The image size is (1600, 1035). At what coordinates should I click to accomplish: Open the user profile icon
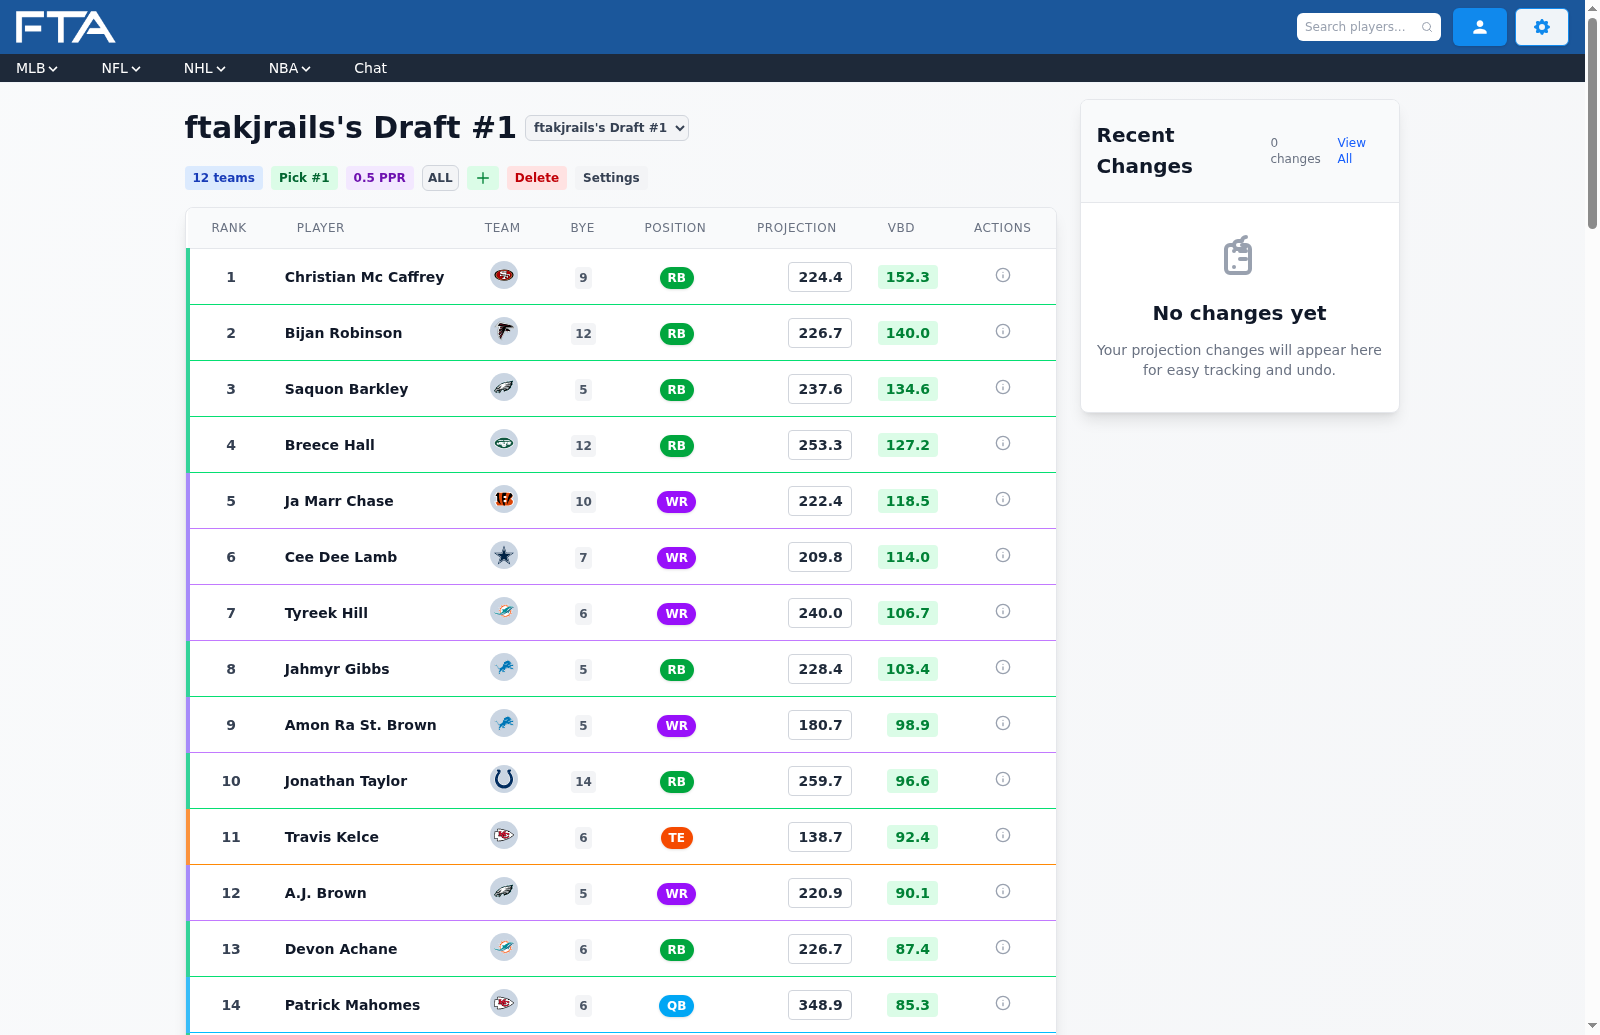[x=1479, y=27]
